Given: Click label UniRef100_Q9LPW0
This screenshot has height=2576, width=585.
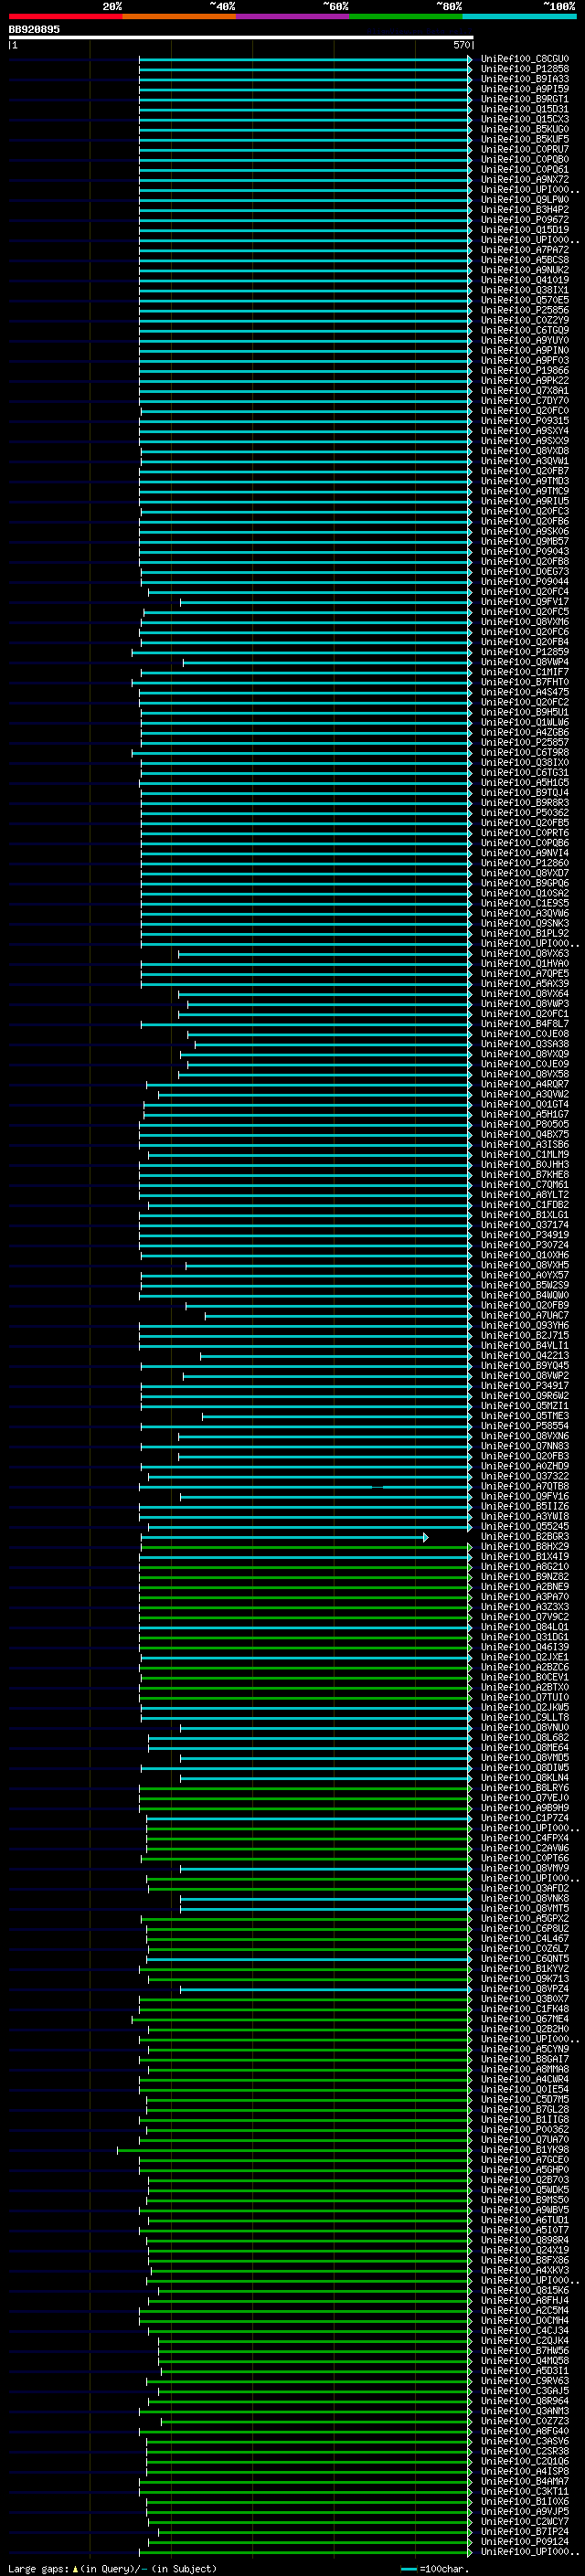Looking at the screenshot, I should tap(525, 200).
